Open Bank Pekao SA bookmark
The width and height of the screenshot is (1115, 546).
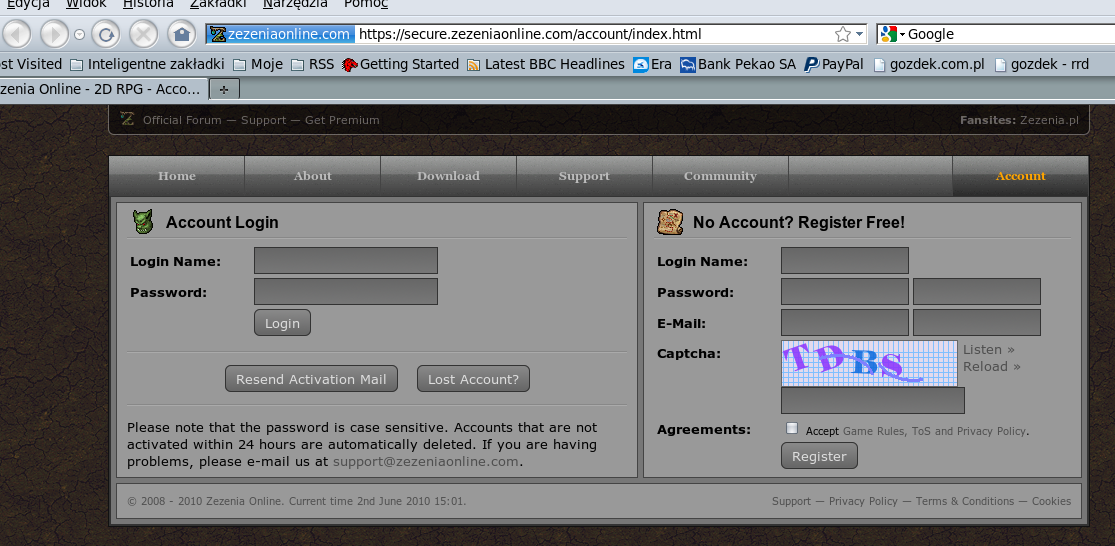[737, 64]
